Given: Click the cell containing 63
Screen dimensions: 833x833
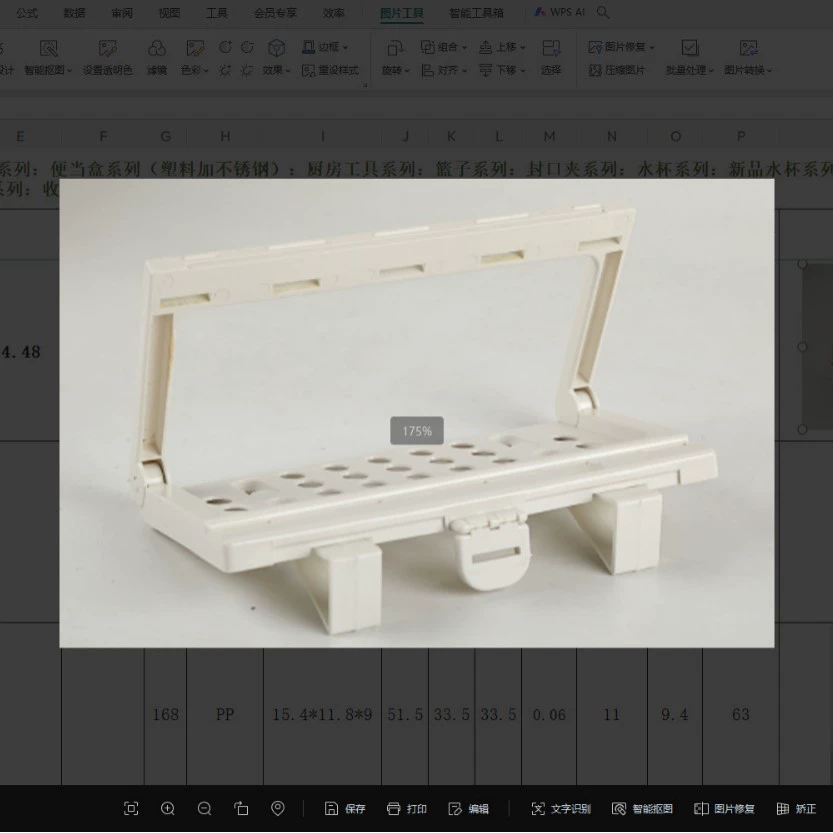Looking at the screenshot, I should 741,715.
